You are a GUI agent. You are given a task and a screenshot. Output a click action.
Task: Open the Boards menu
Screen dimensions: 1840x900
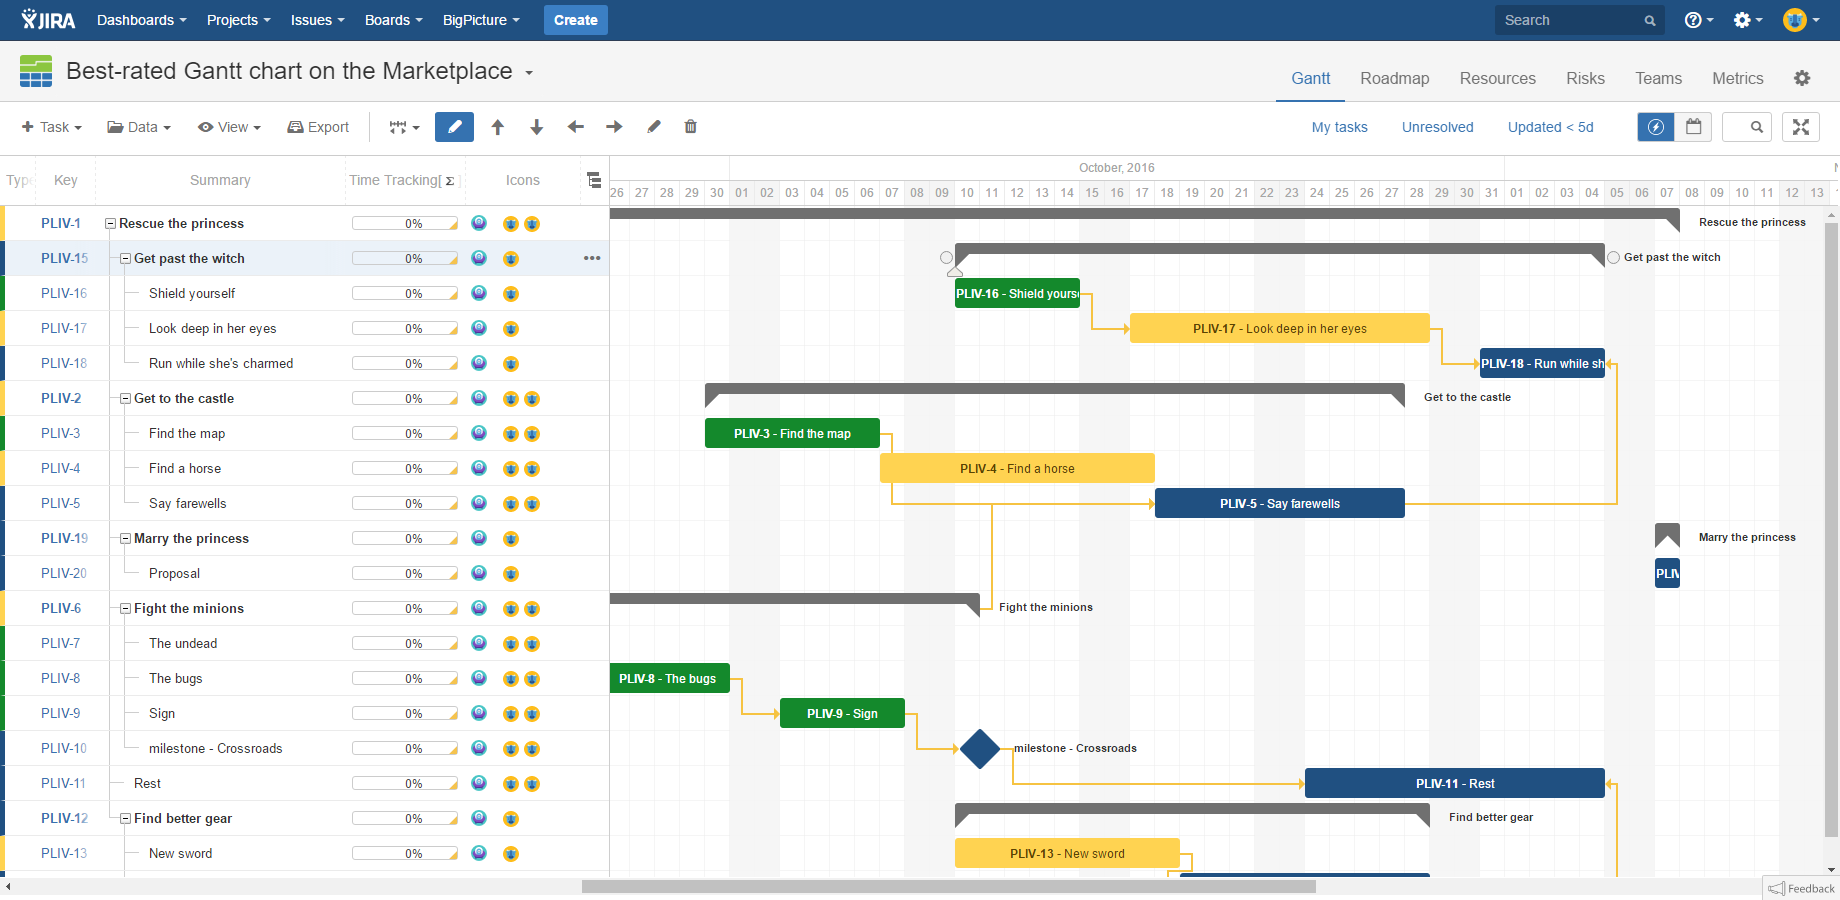tap(394, 20)
